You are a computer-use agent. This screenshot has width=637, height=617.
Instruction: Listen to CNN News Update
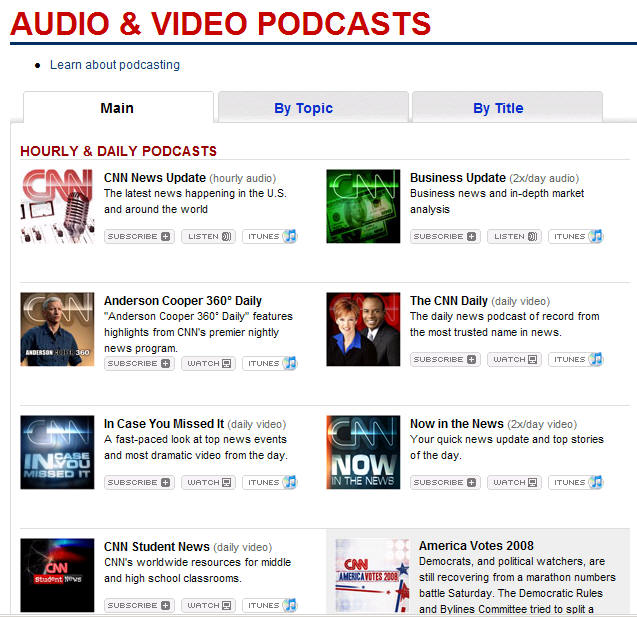(x=208, y=236)
